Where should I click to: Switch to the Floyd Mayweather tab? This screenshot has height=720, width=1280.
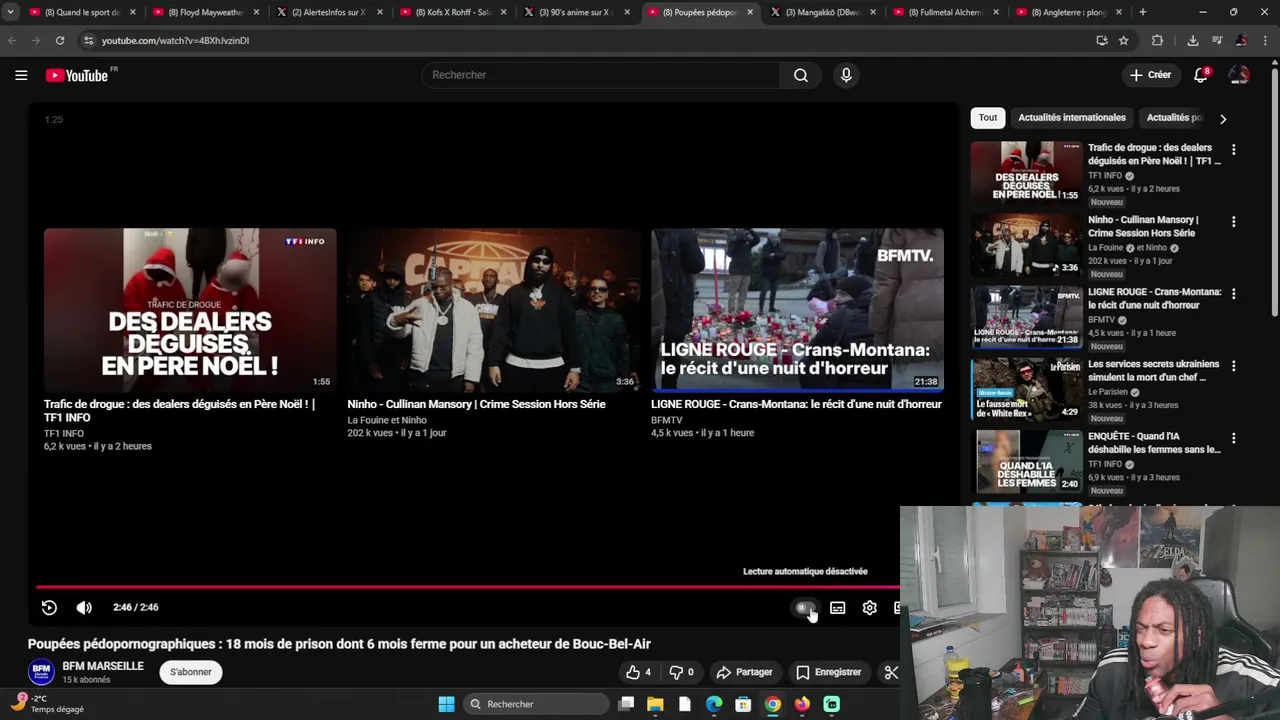206,12
